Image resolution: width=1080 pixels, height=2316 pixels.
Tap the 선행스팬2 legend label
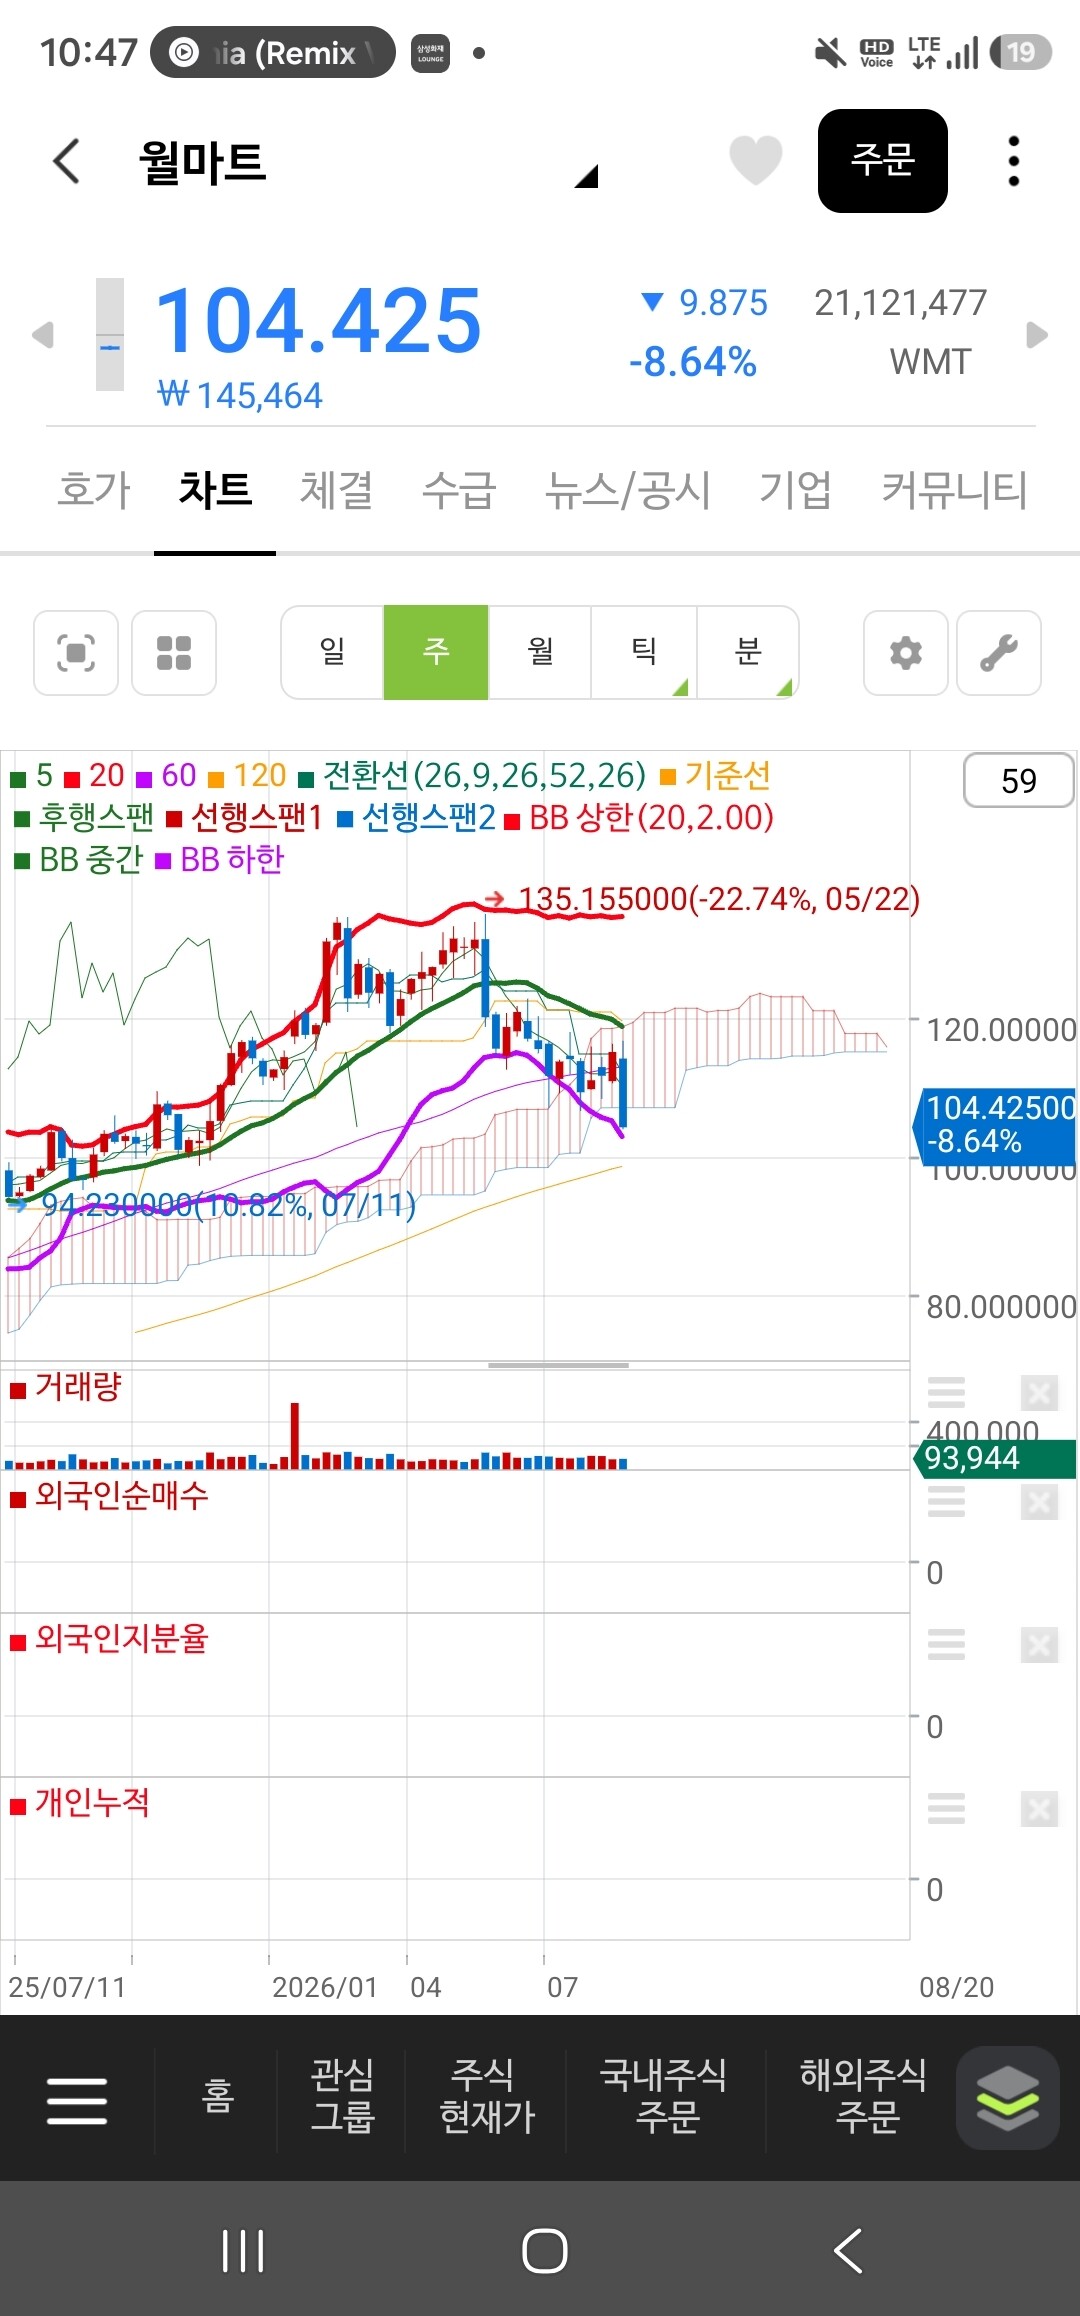(x=416, y=818)
